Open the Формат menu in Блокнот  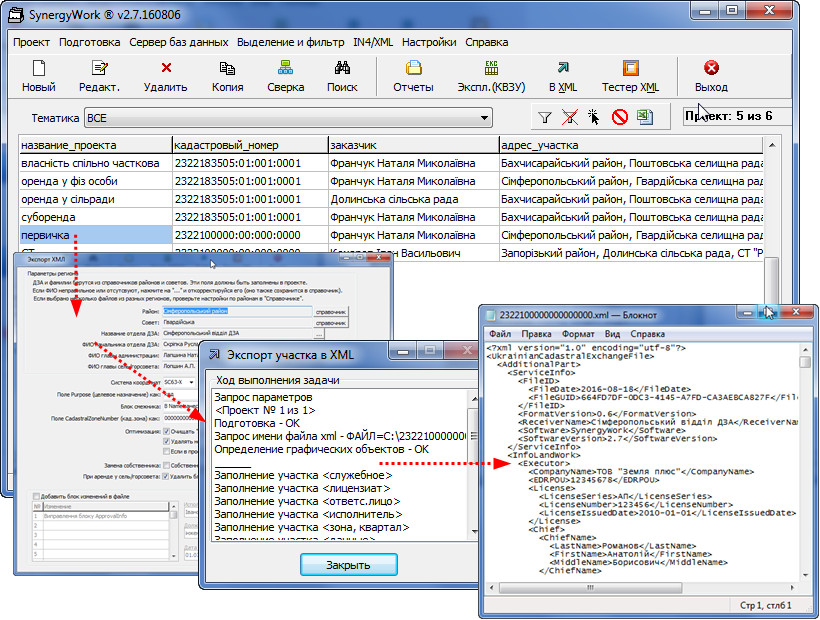578,334
